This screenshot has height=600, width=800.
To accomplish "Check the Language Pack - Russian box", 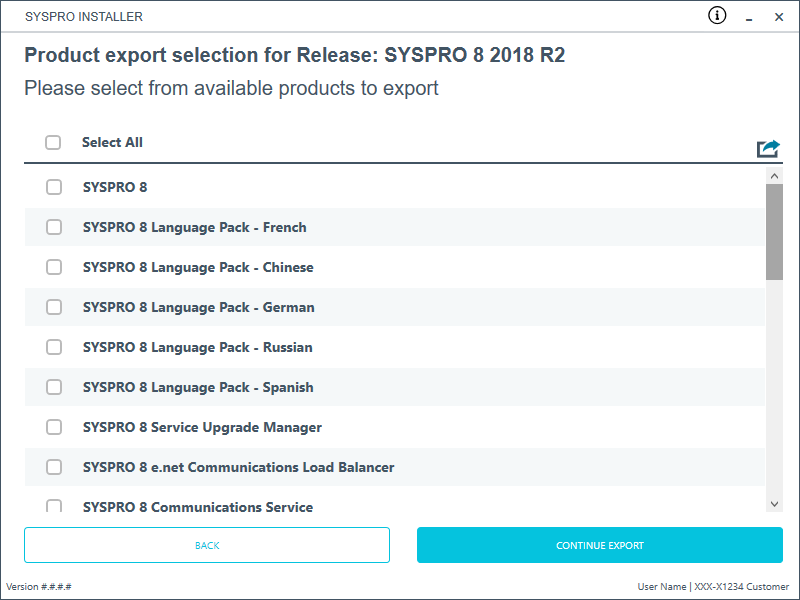I will click(x=54, y=347).
